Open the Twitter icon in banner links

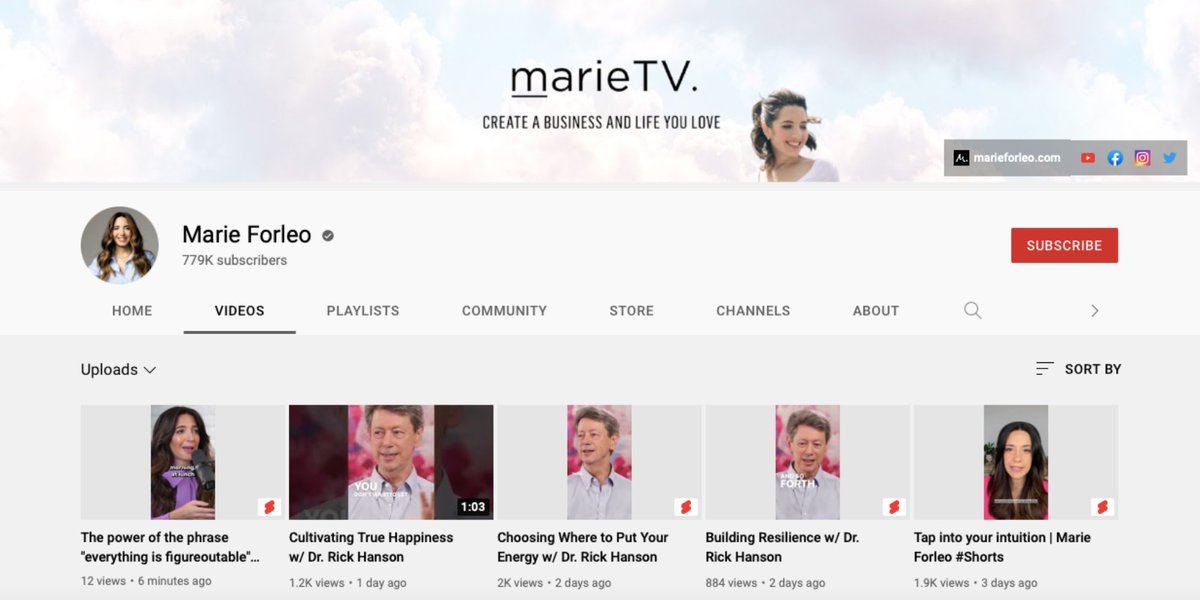(x=1169, y=158)
